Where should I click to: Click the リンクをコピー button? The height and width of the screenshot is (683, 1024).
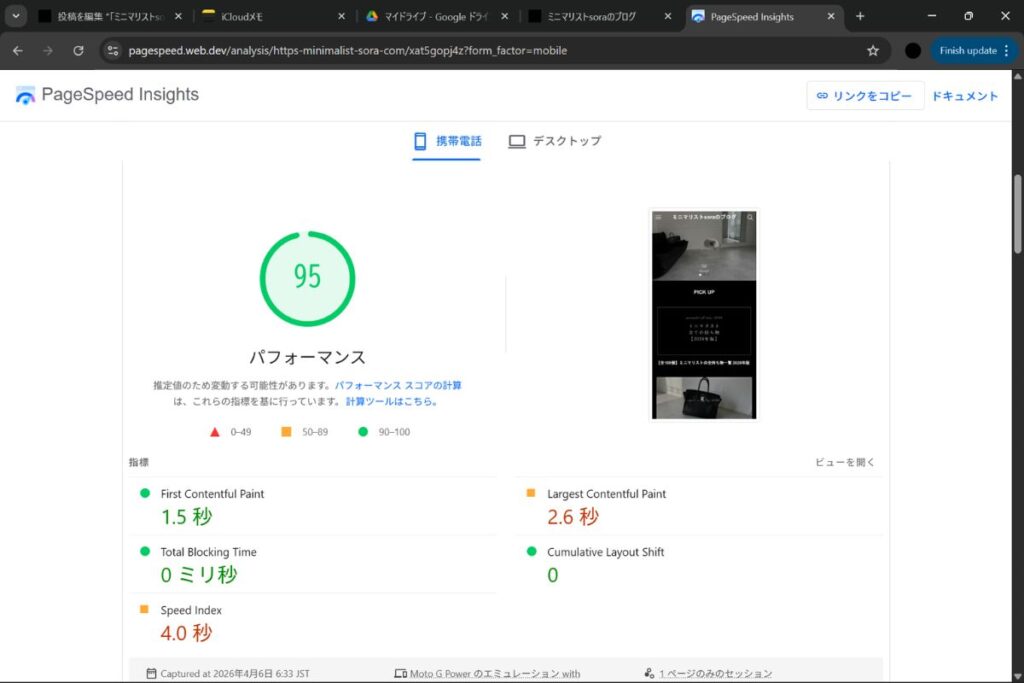tap(864, 96)
